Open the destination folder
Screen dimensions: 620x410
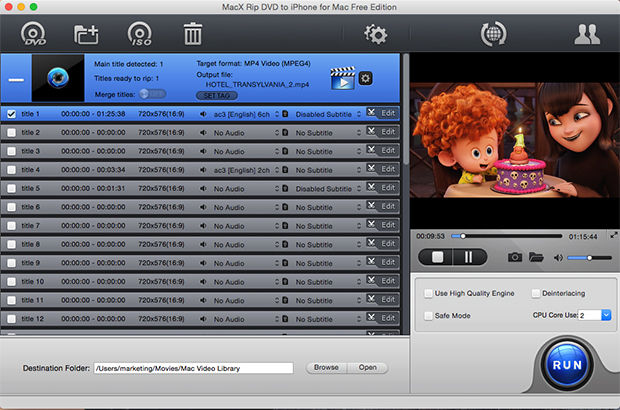[x=368, y=368]
